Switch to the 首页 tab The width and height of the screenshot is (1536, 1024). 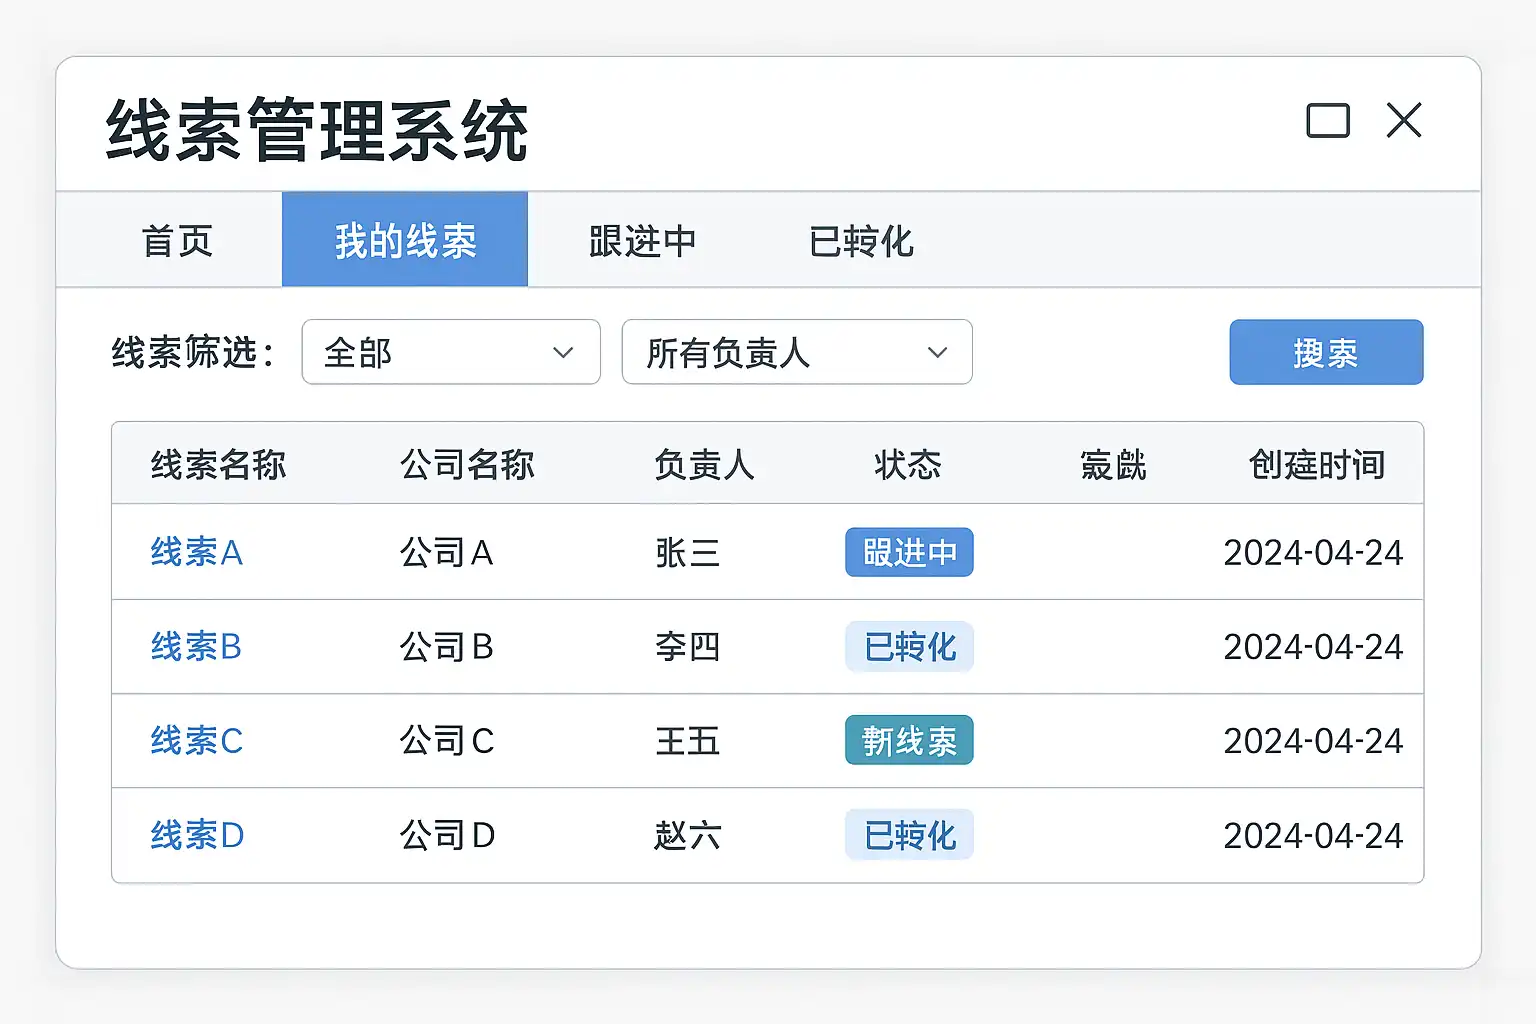pos(177,241)
